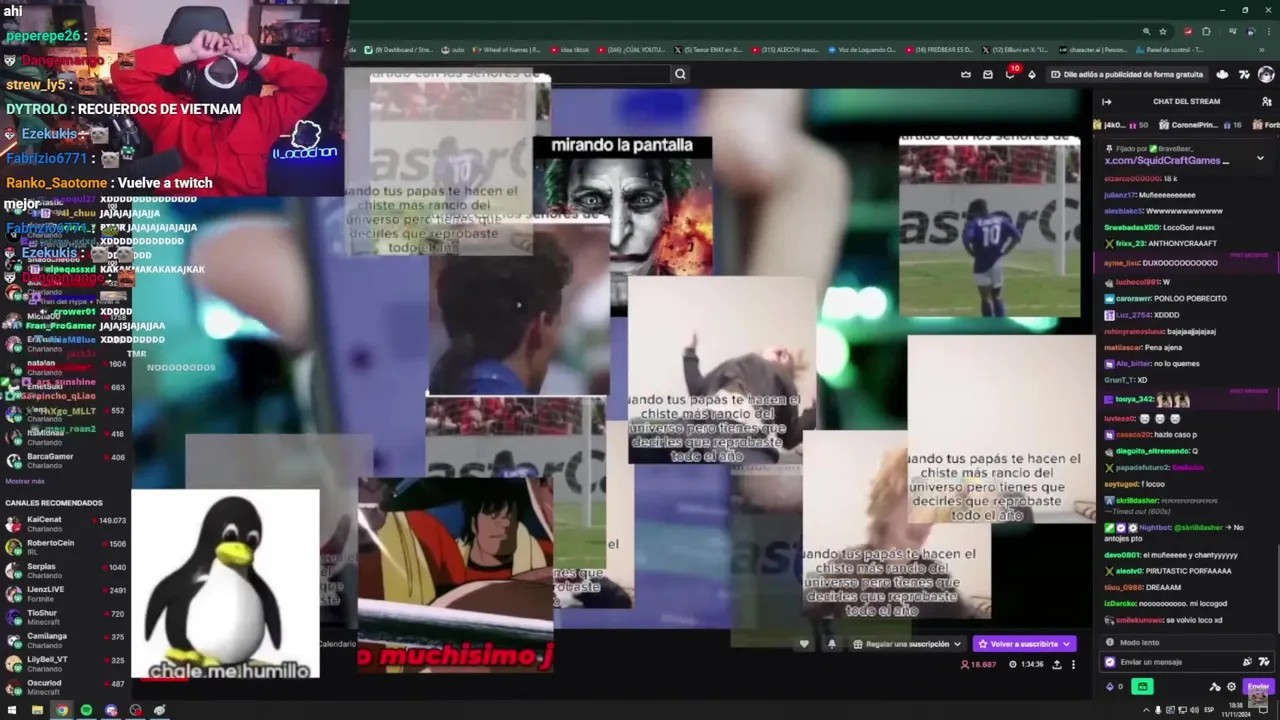Viewport: 1280px width, 720px height.
Task: Click the share upload icon below the stream
Action: point(1056,664)
